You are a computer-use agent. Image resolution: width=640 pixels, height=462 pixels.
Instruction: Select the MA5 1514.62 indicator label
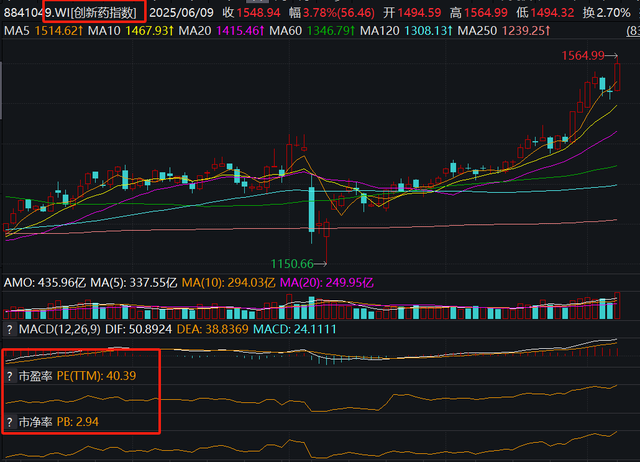[x=43, y=31]
